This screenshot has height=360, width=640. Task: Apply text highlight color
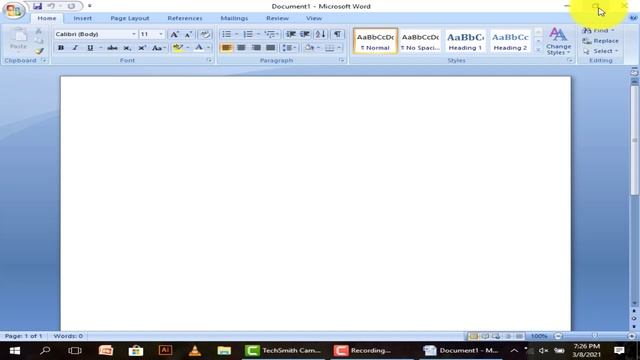178,48
